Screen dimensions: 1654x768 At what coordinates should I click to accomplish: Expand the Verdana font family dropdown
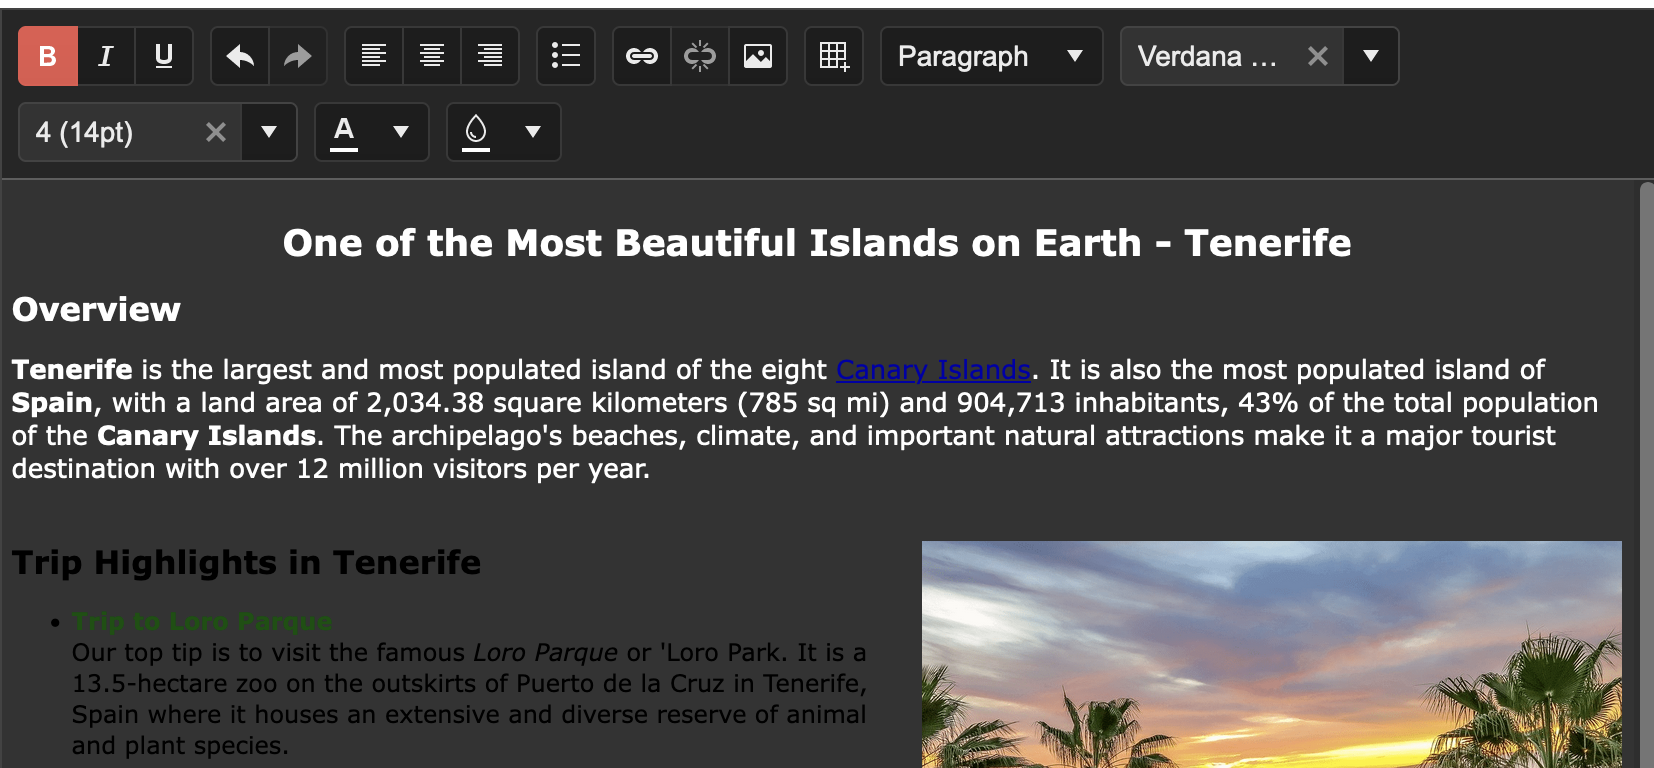pyautogui.click(x=1371, y=56)
